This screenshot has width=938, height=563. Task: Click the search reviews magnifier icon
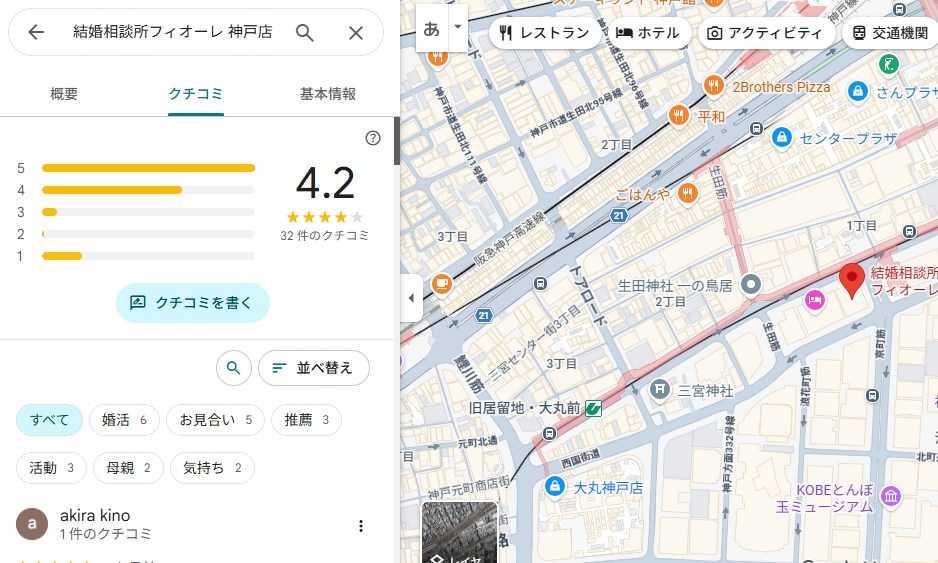(x=233, y=368)
